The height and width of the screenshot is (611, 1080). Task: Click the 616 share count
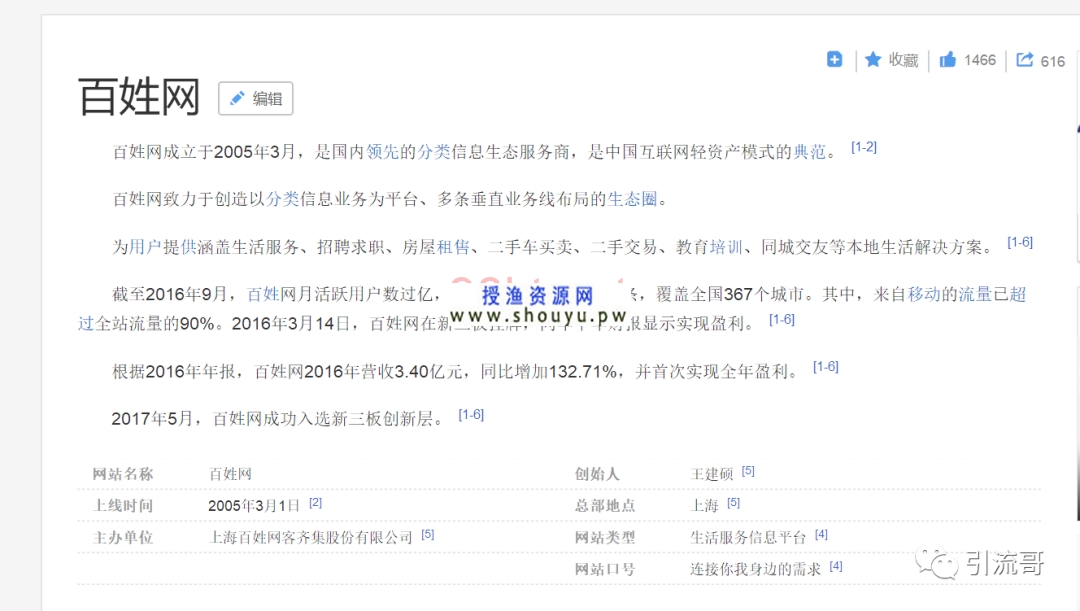click(x=1052, y=61)
